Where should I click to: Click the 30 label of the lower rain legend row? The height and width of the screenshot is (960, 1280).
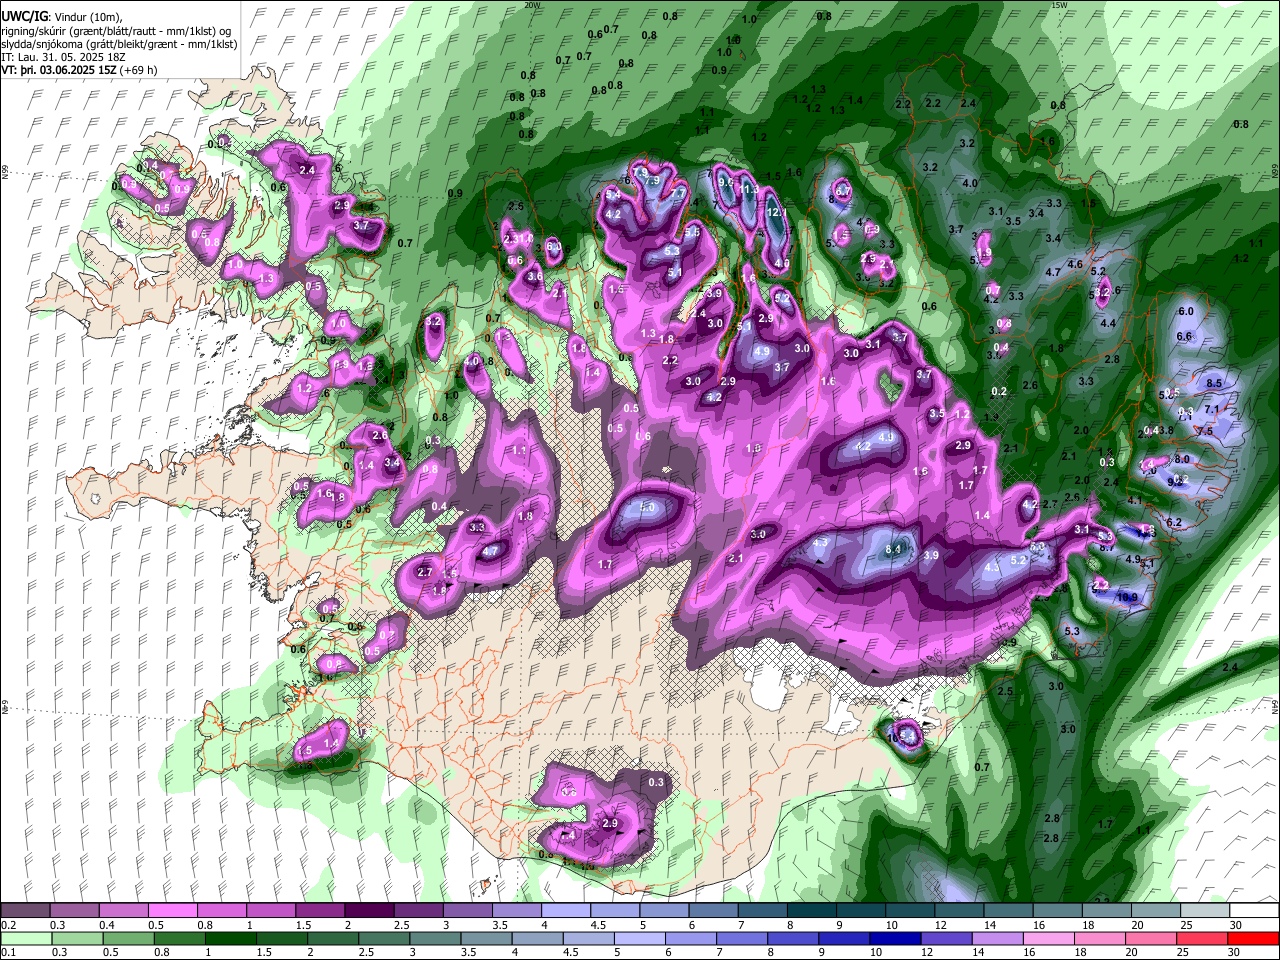(1234, 952)
